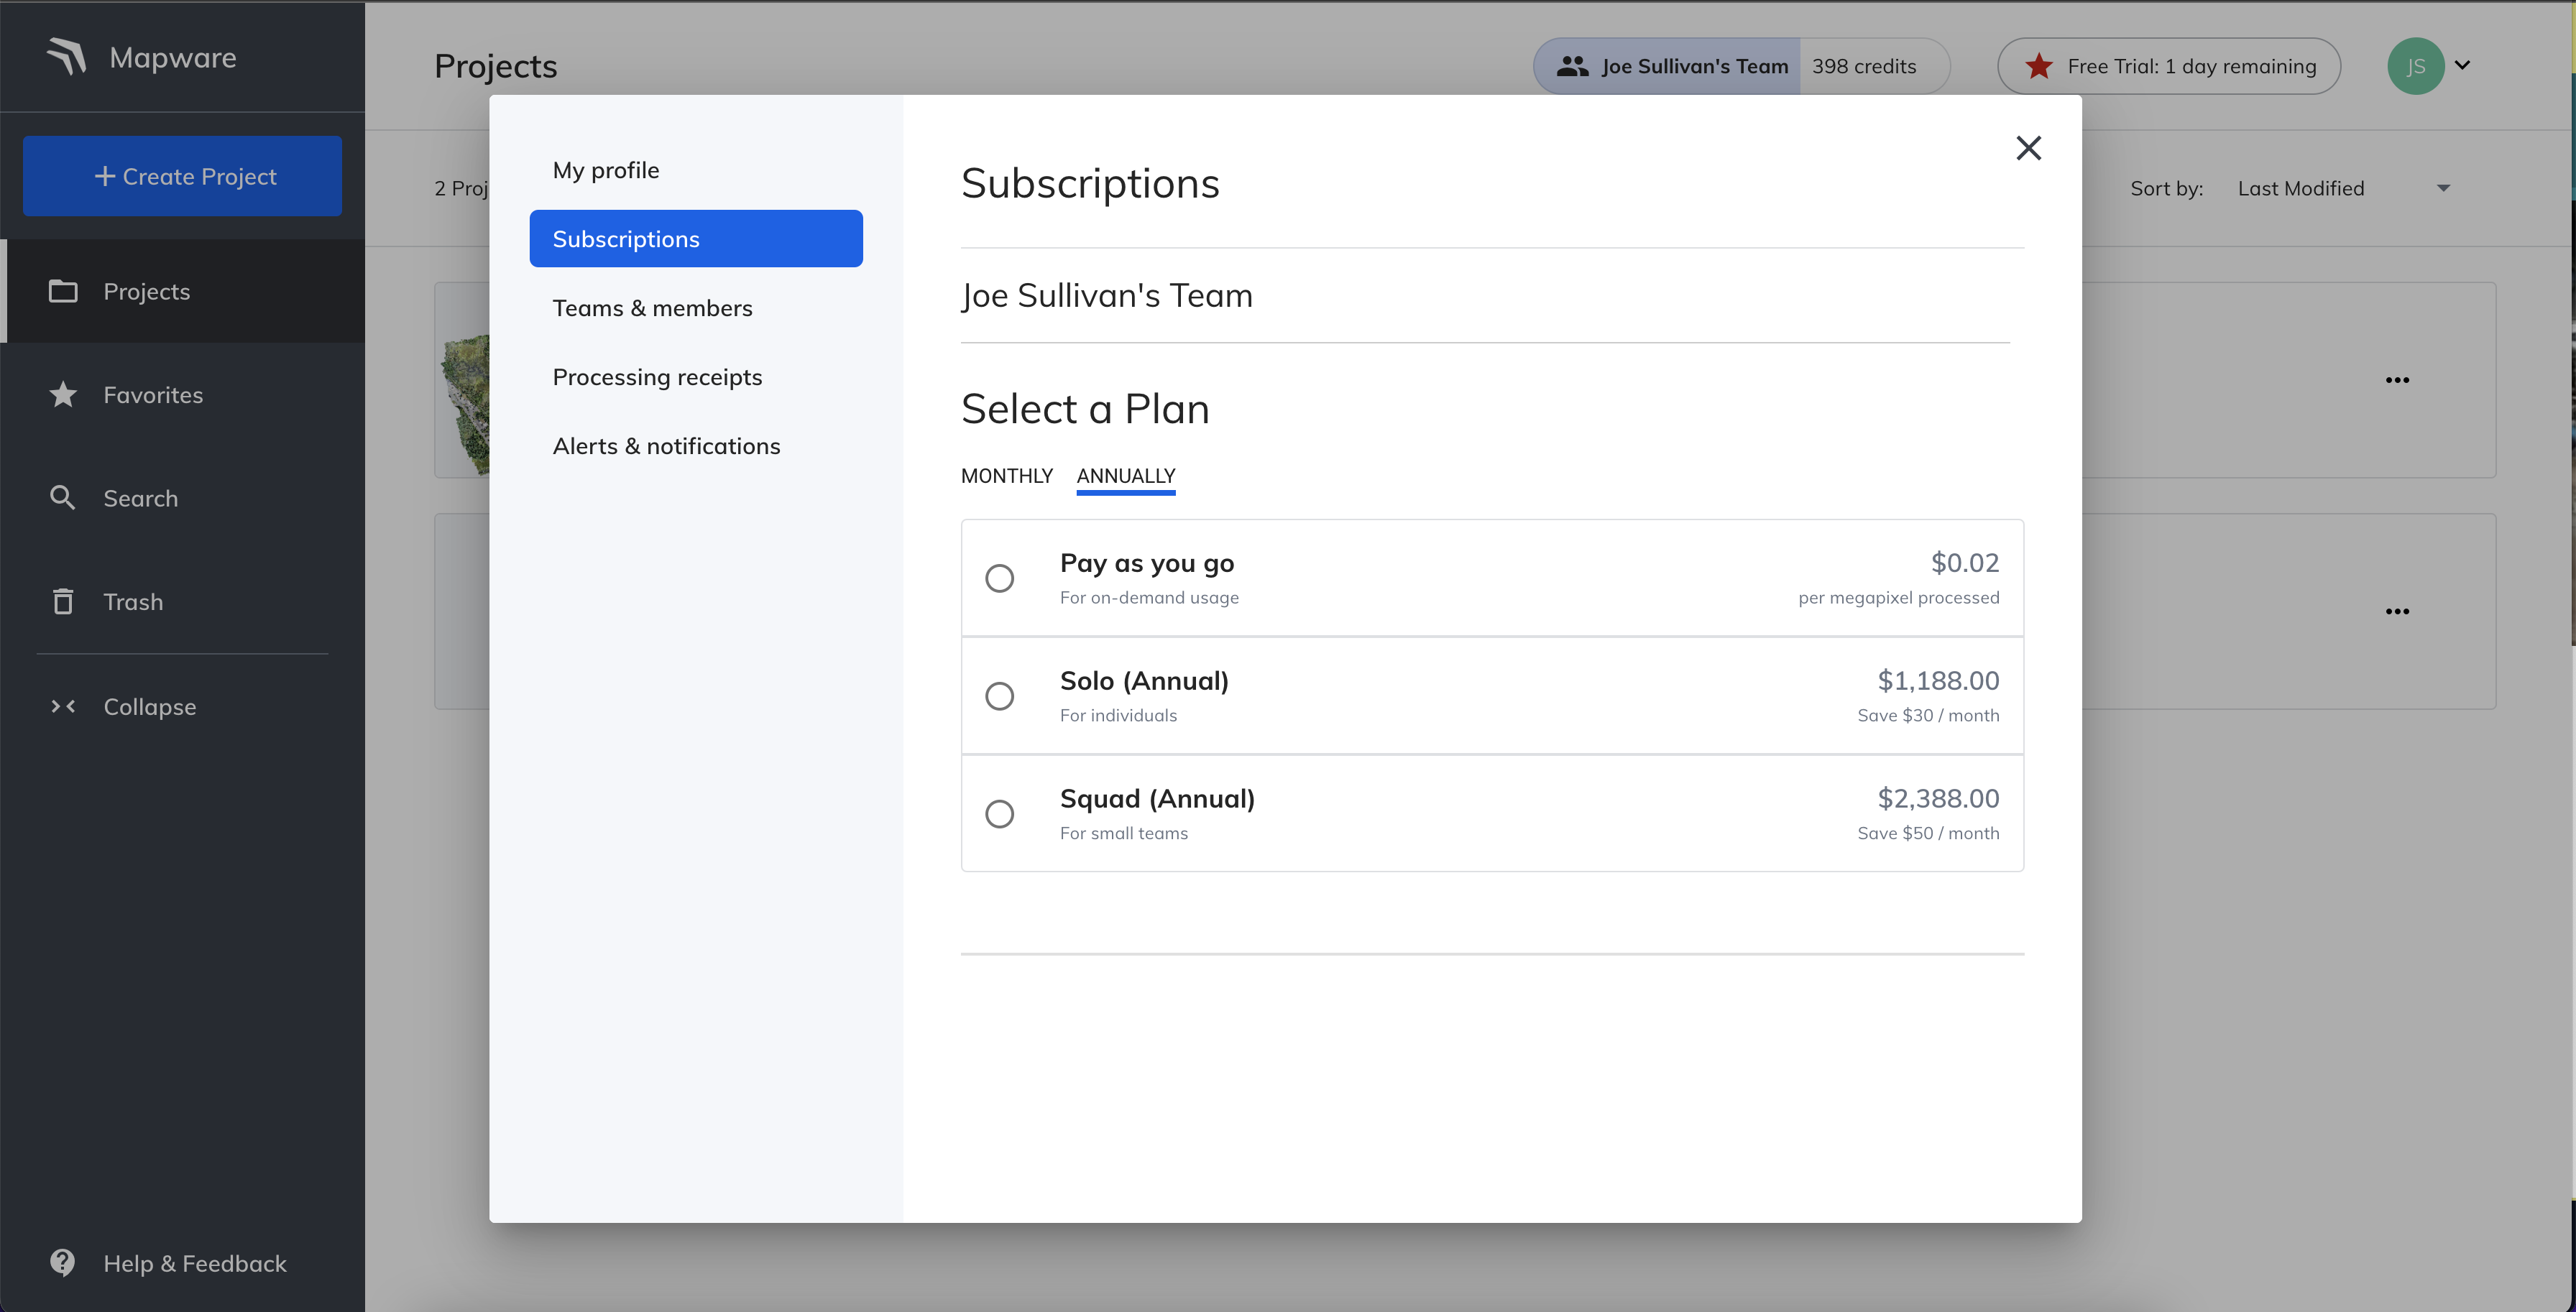Click the Mapware logo icon

66,57
